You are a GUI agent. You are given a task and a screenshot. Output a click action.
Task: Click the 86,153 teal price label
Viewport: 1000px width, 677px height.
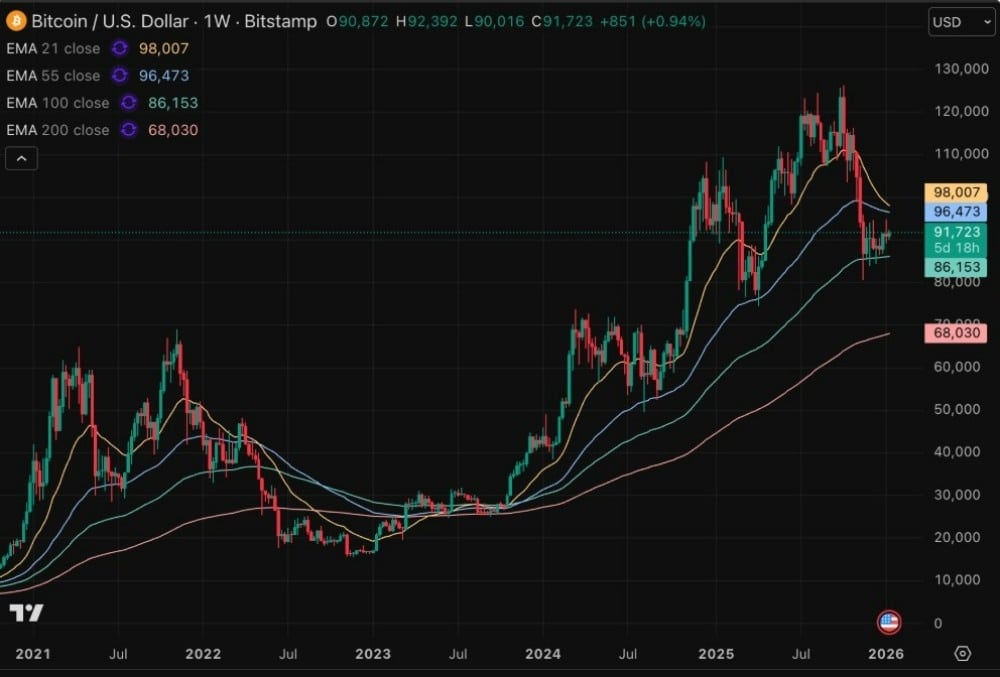pos(956,267)
